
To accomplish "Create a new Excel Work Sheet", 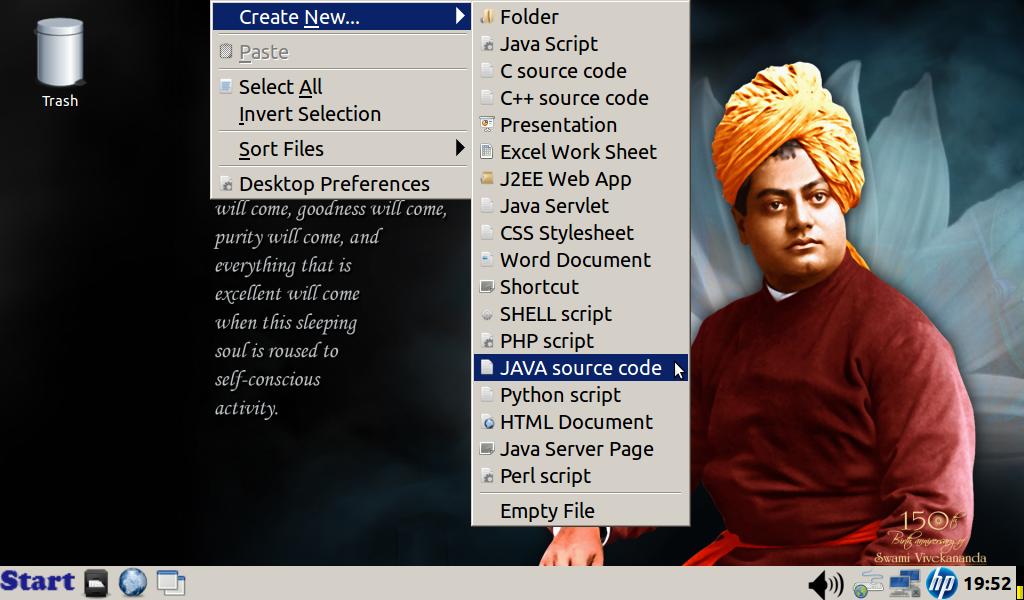I will point(580,152).
